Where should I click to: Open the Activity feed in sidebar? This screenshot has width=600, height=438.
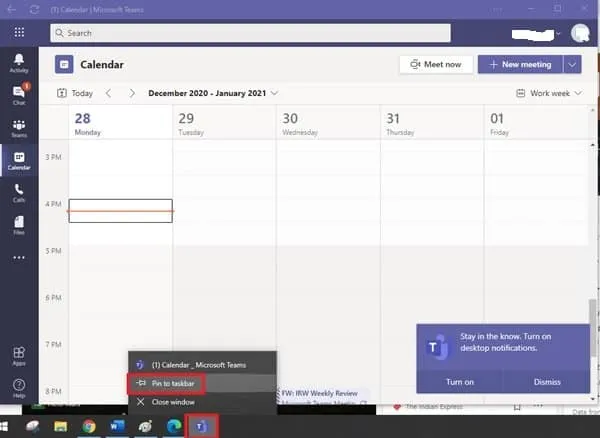pos(18,63)
